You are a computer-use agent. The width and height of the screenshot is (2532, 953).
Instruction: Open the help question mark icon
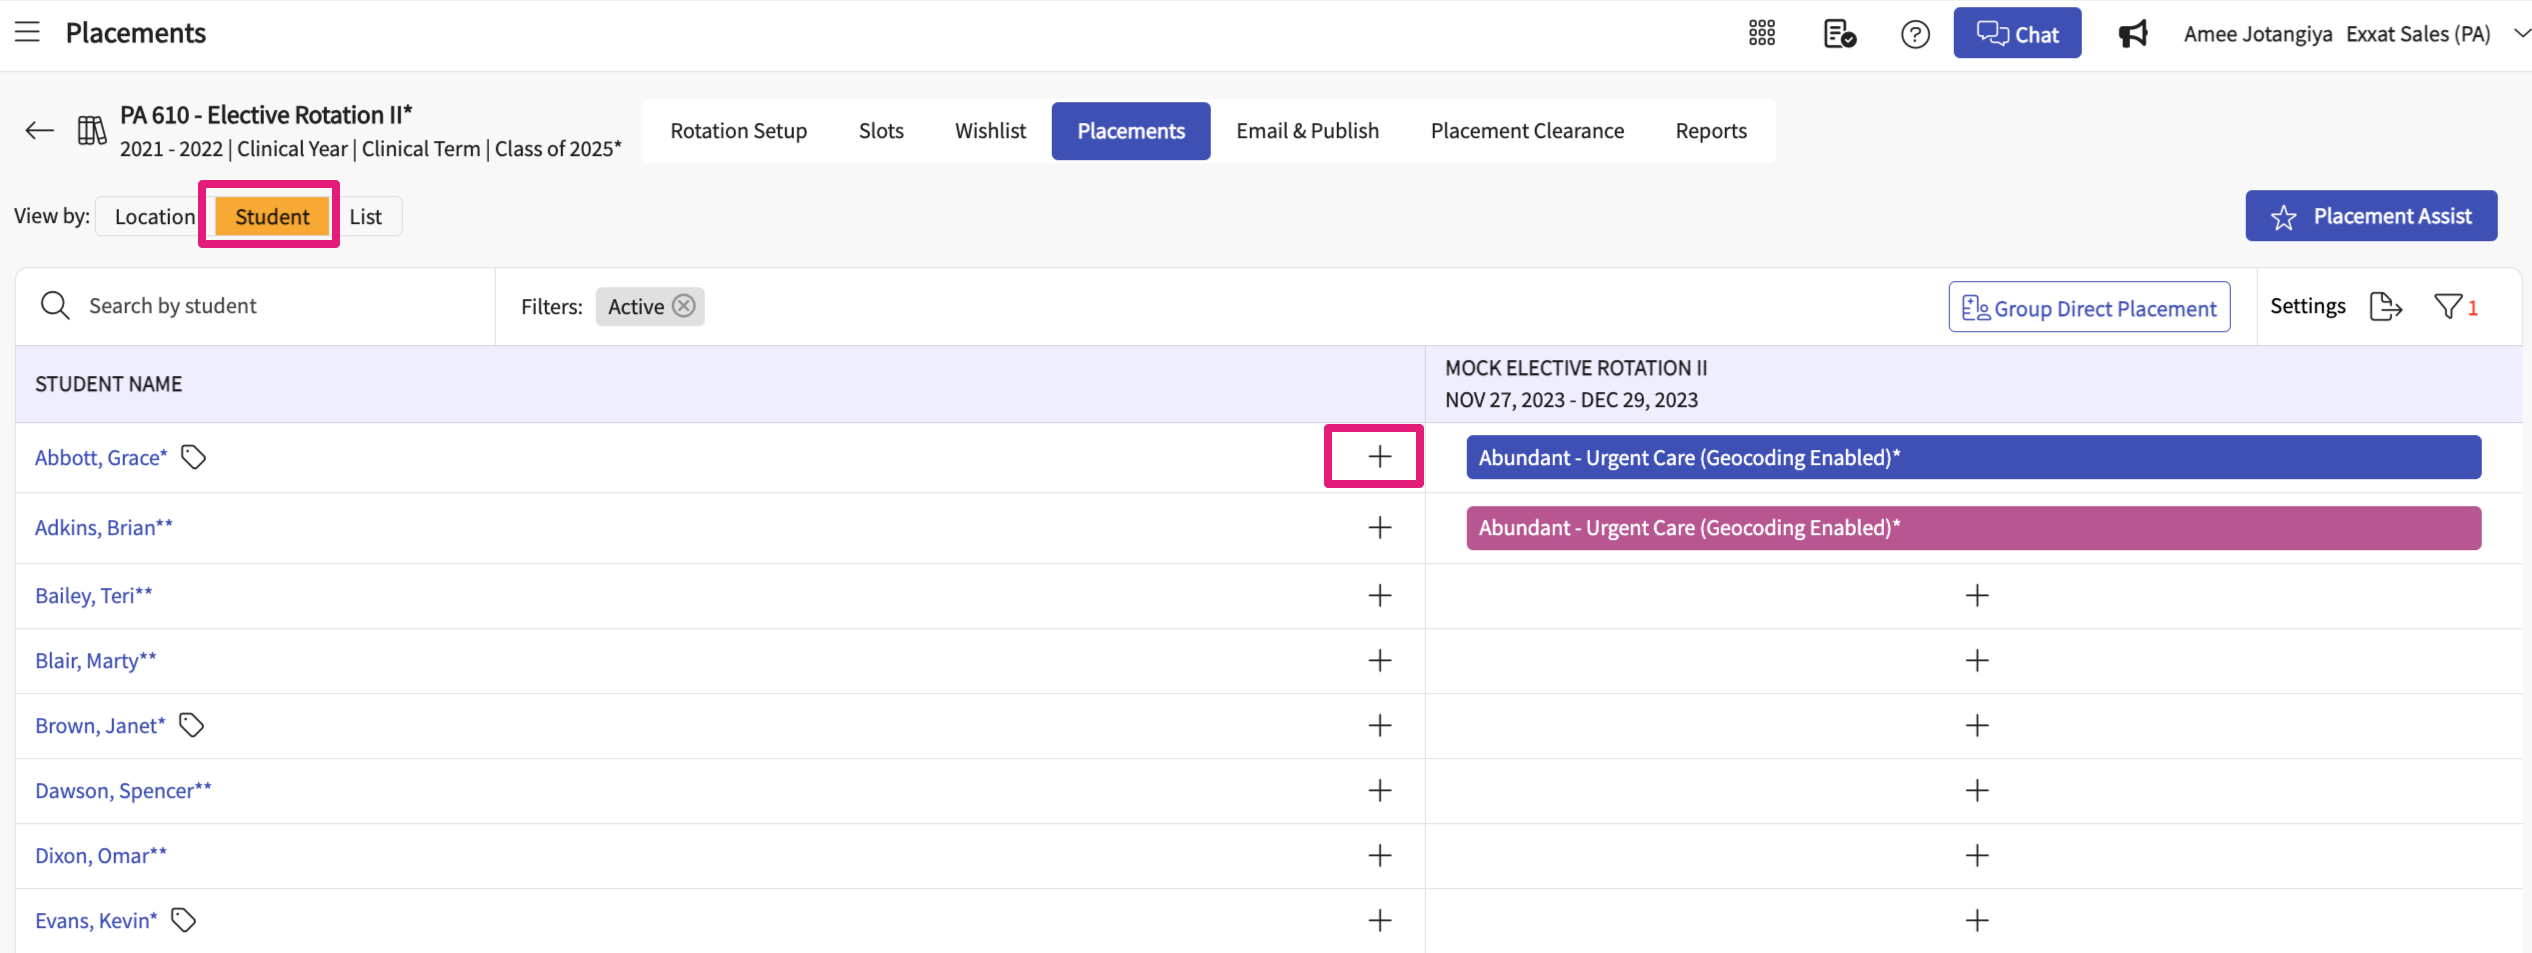coord(1914,35)
